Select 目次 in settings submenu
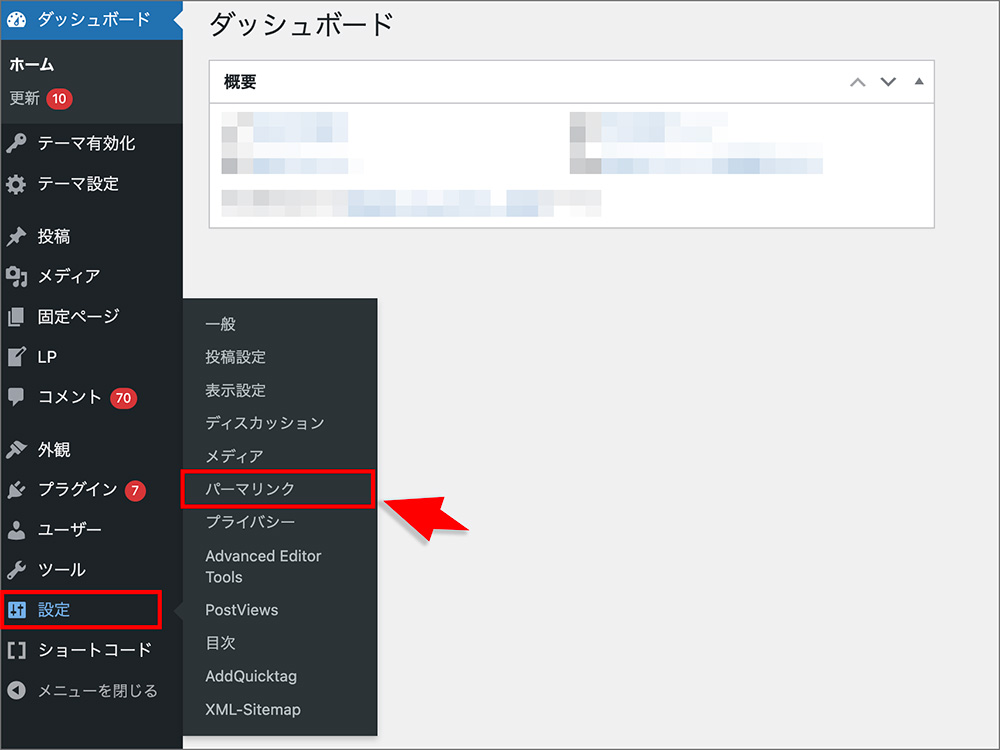This screenshot has height=750, width=1000. click(221, 643)
